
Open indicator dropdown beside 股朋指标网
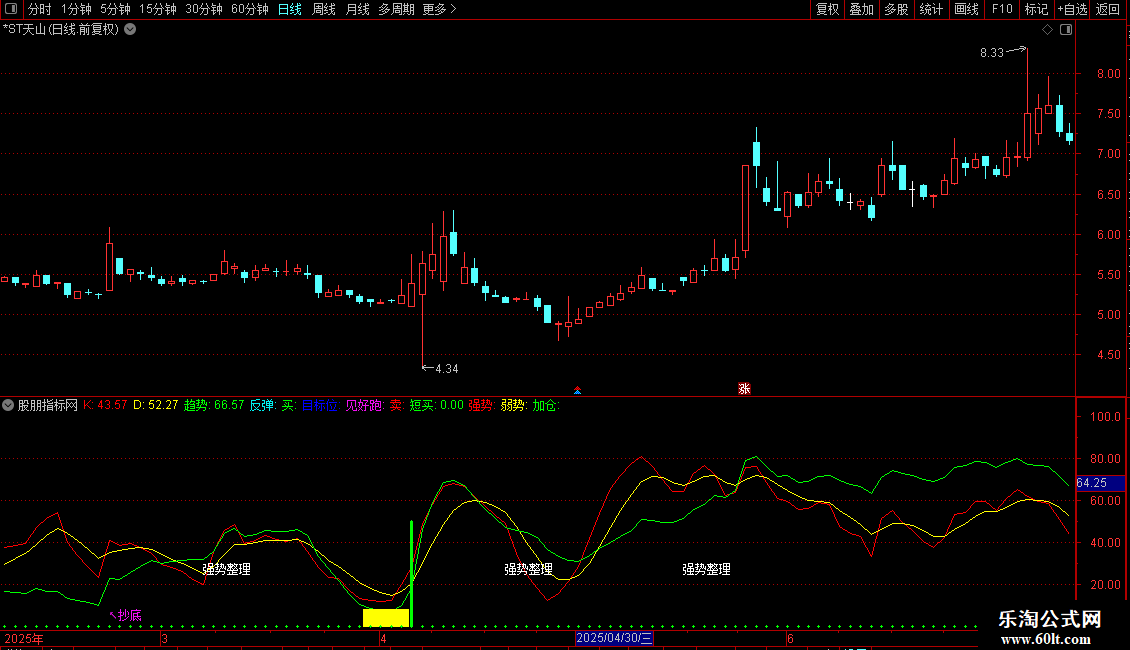[8, 405]
